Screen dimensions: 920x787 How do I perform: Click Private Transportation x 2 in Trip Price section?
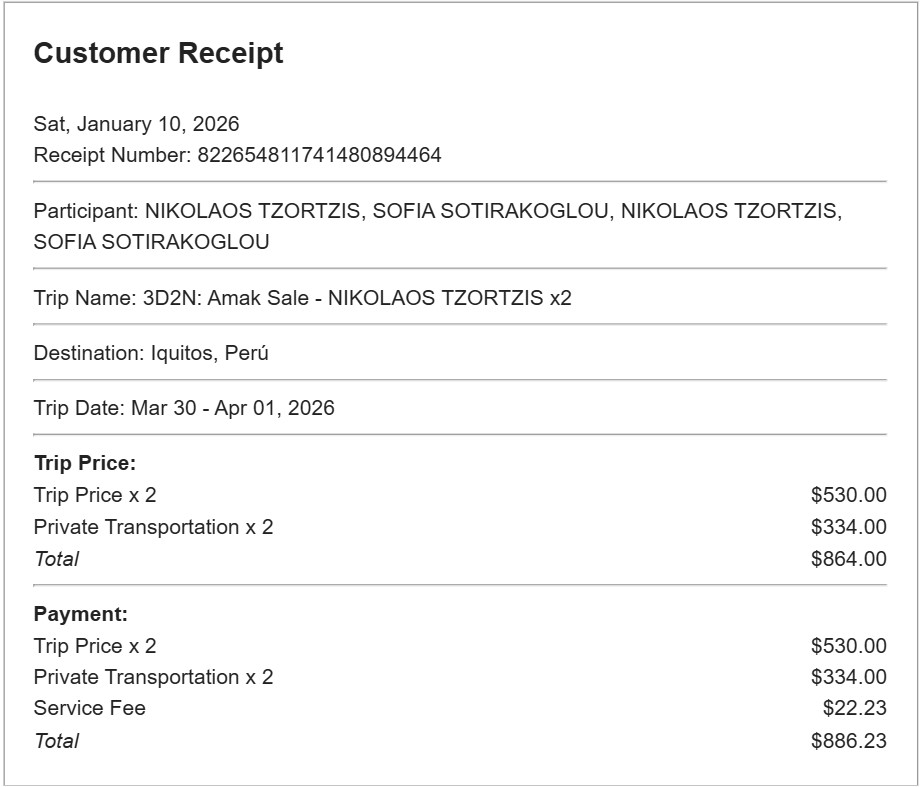coord(153,527)
